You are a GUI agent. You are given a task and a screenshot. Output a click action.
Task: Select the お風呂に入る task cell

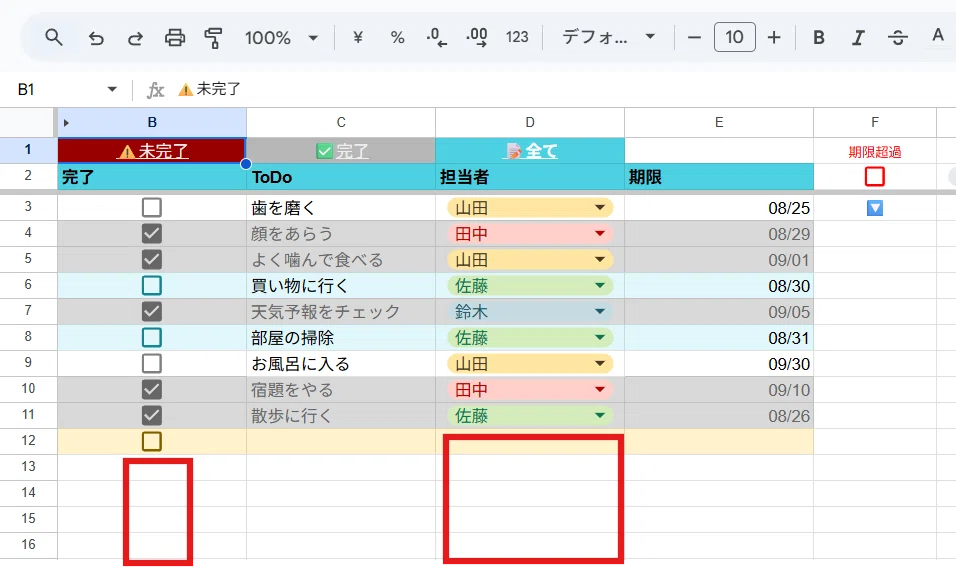[x=341, y=364]
